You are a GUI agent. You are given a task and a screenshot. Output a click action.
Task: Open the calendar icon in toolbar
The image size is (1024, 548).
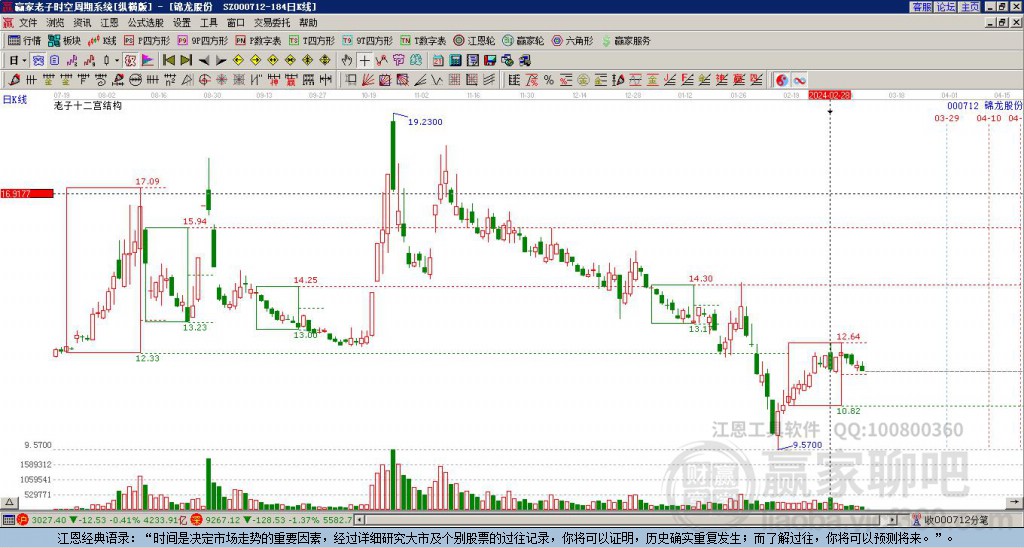pos(438,61)
